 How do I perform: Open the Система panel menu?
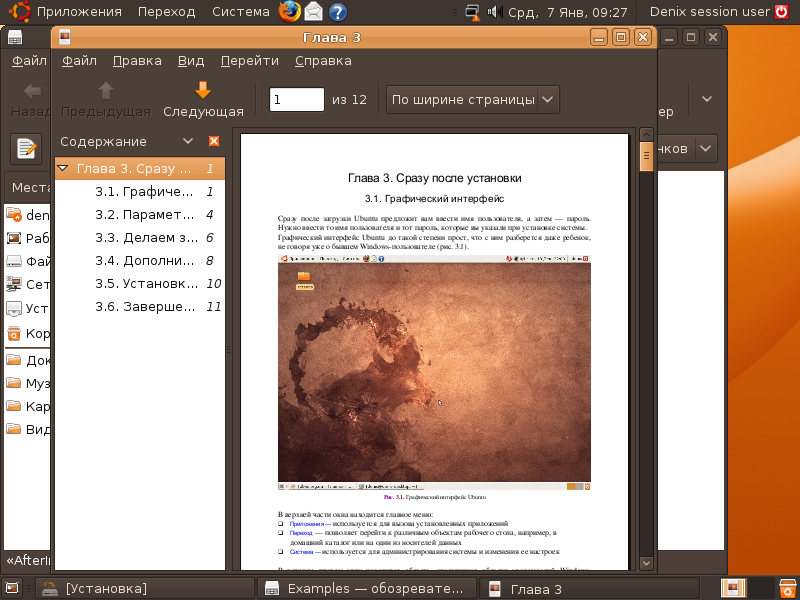[240, 12]
